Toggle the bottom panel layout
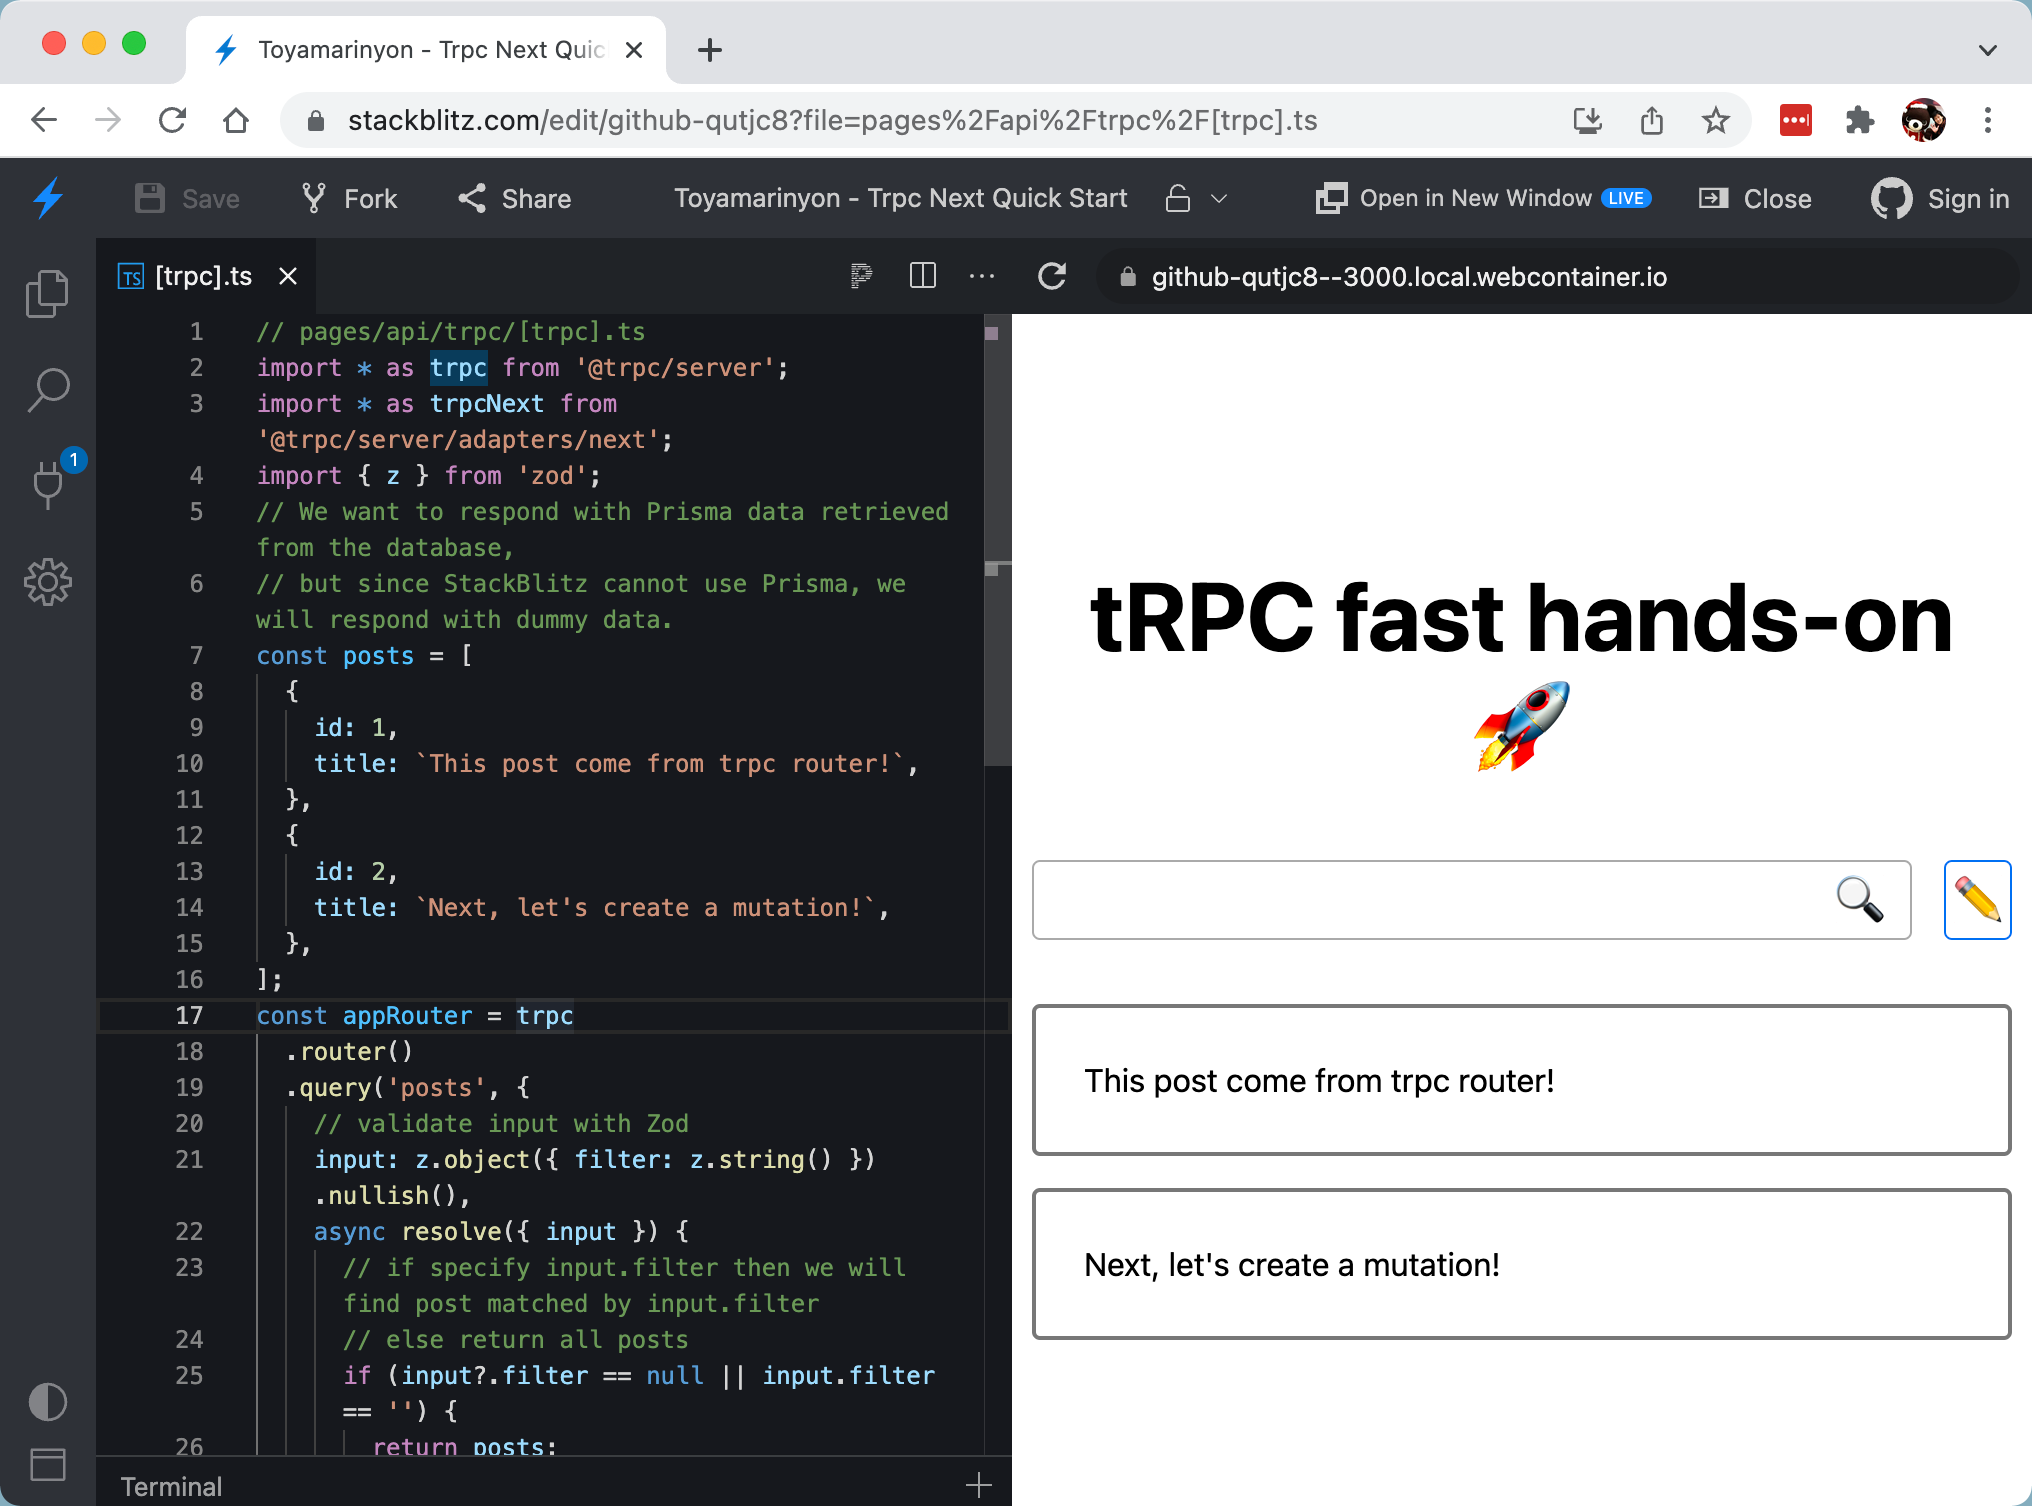Image resolution: width=2032 pixels, height=1506 pixels. pos(47,1465)
